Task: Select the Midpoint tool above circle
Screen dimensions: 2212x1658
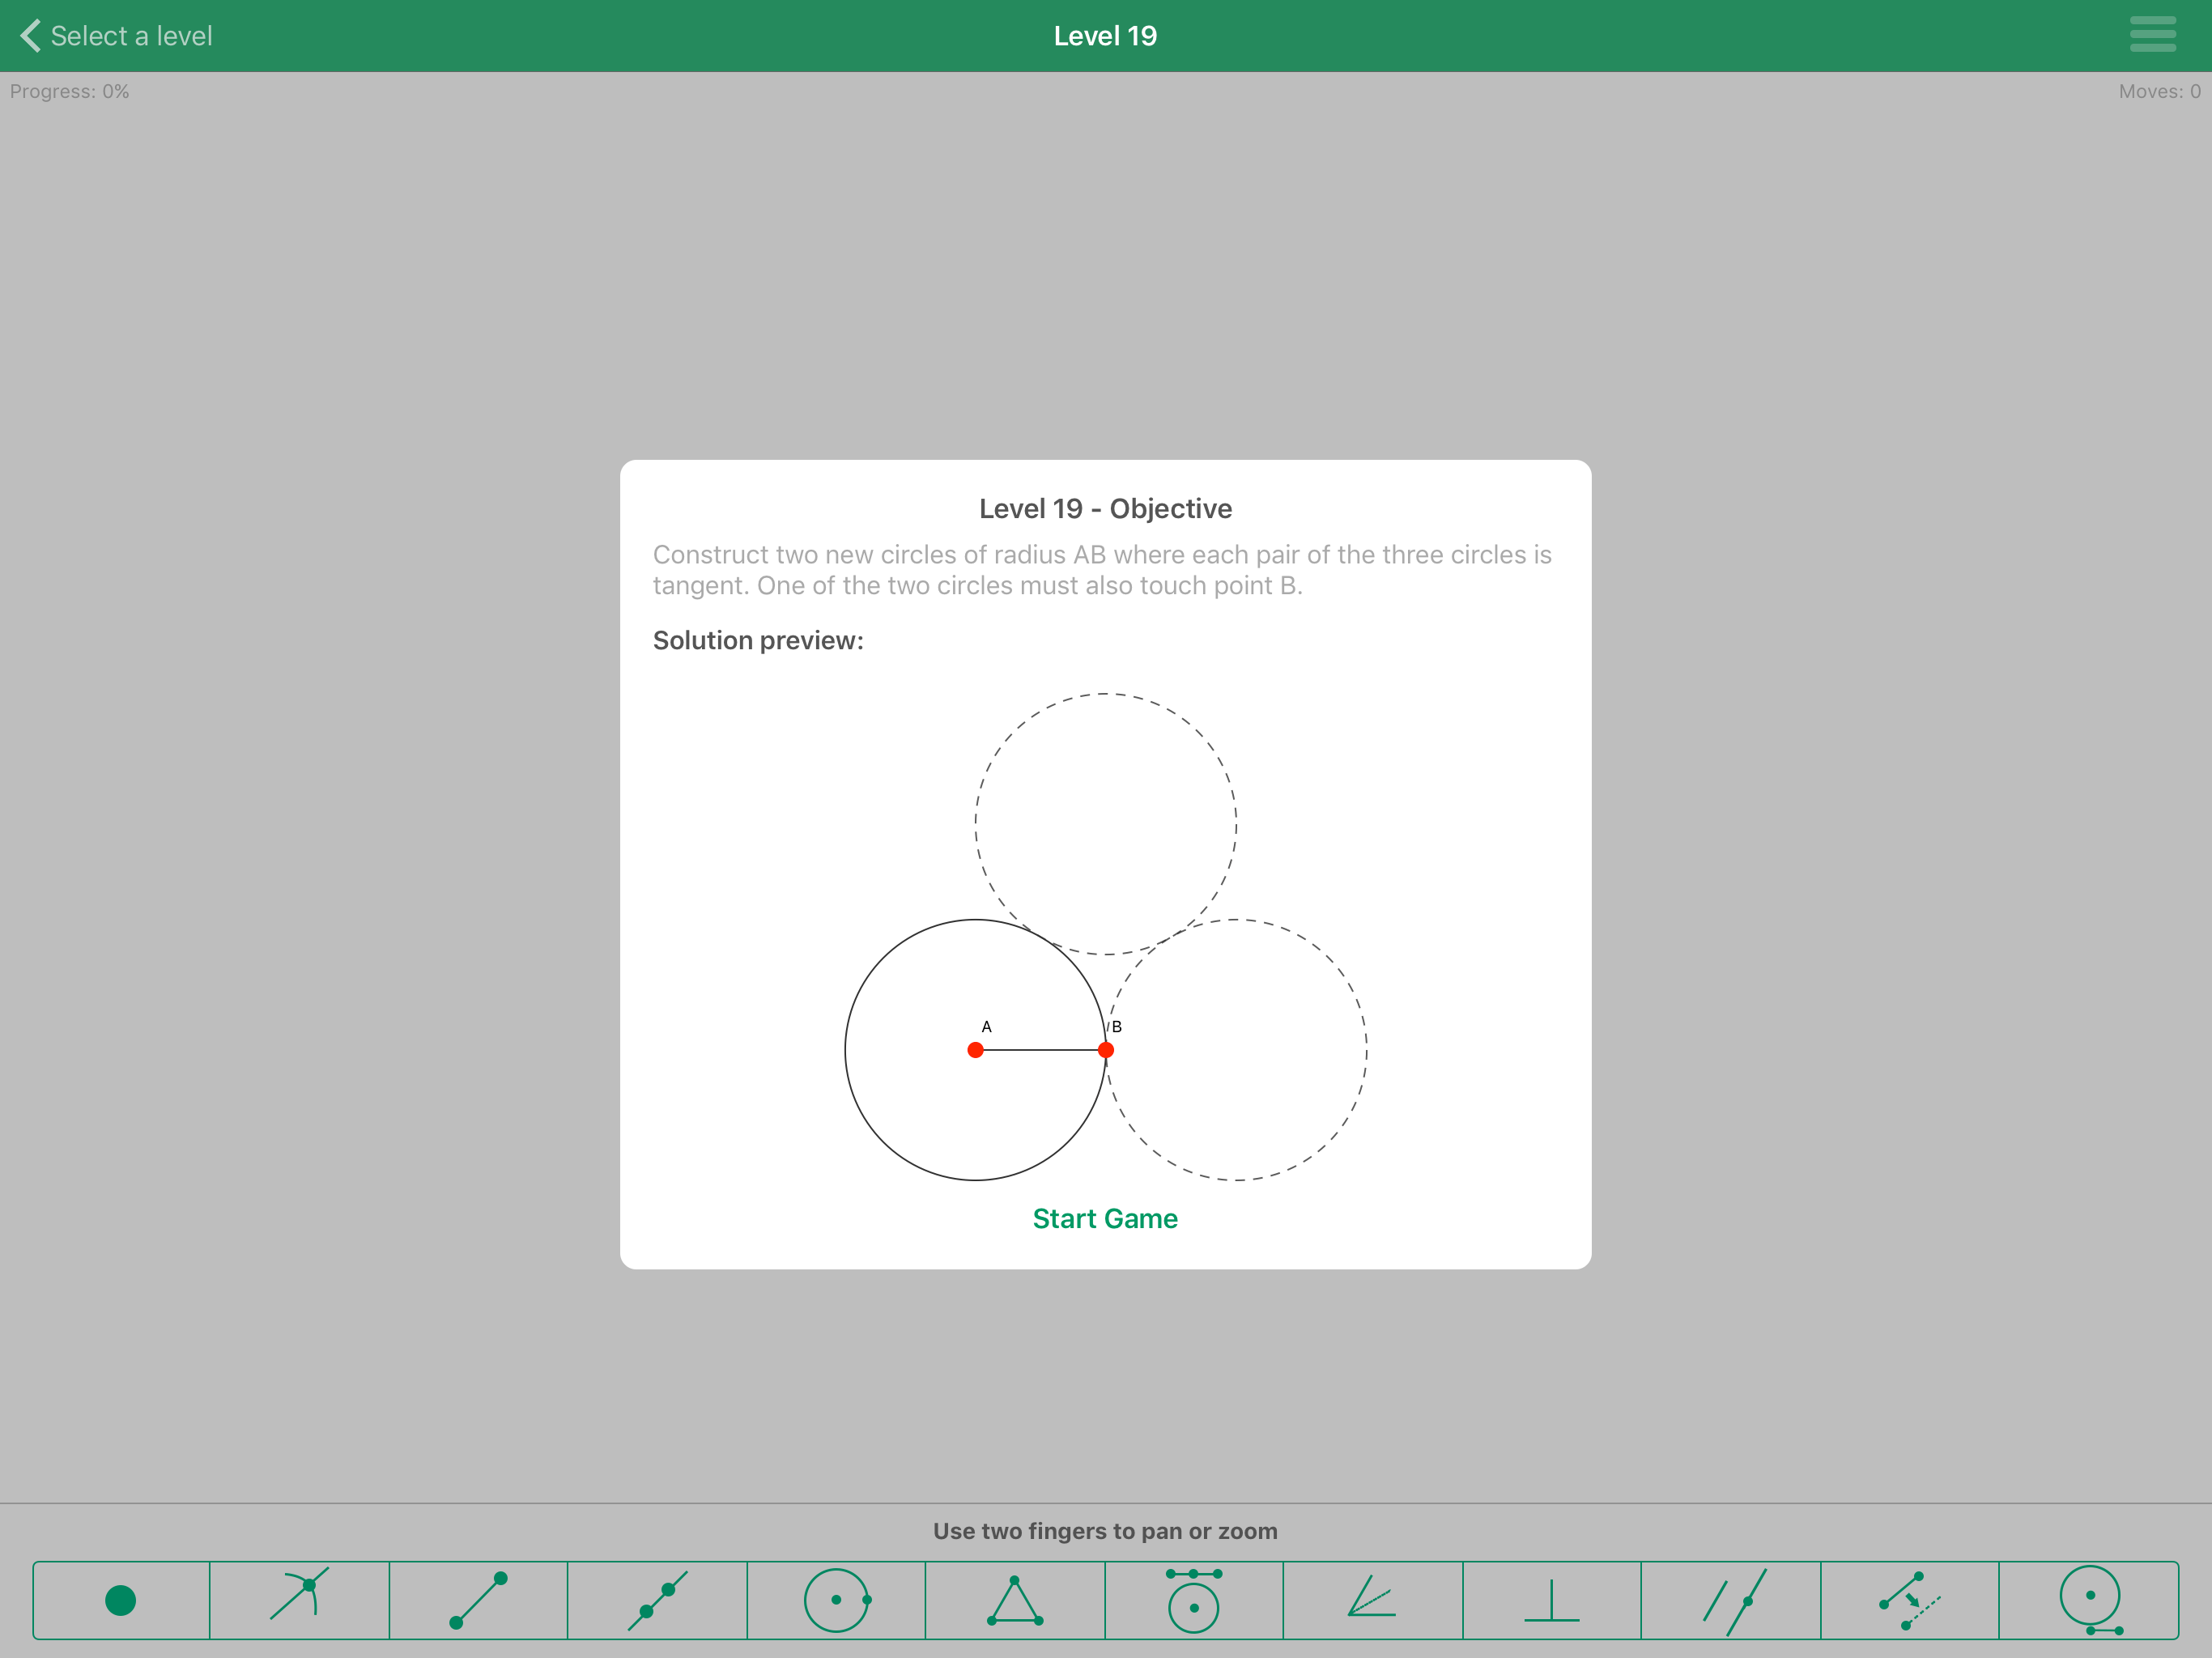Action: tap(1193, 1600)
